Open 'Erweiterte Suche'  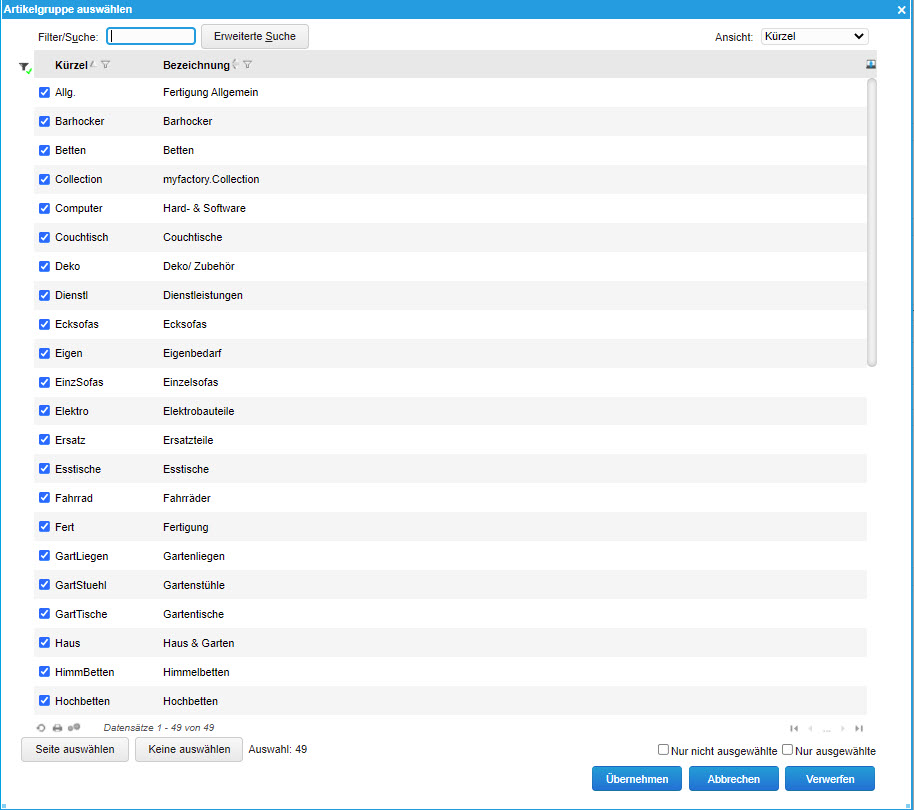(255, 36)
